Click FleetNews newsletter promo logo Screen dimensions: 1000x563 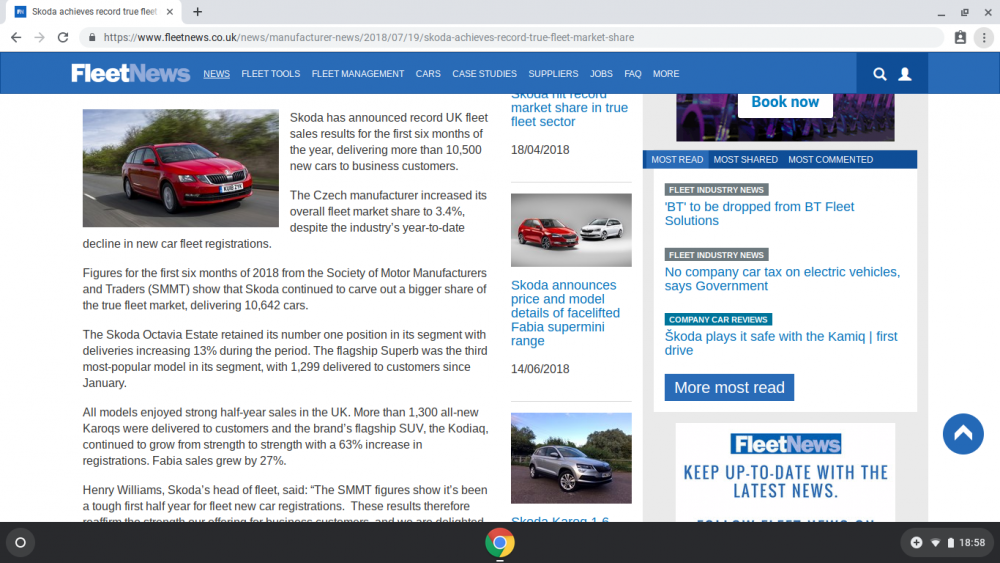786,444
